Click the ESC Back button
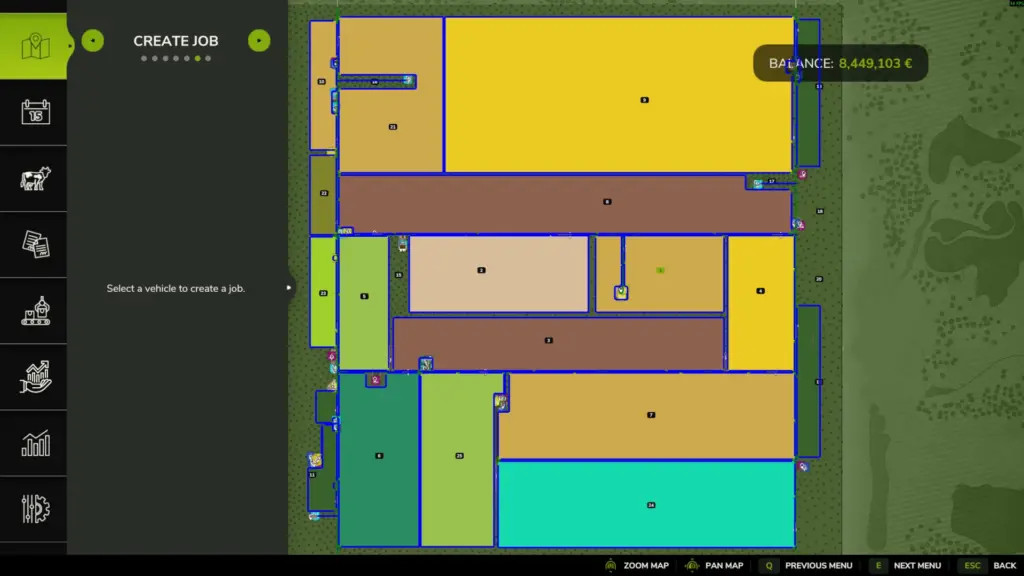This screenshot has height=576, width=1024. [x=992, y=566]
